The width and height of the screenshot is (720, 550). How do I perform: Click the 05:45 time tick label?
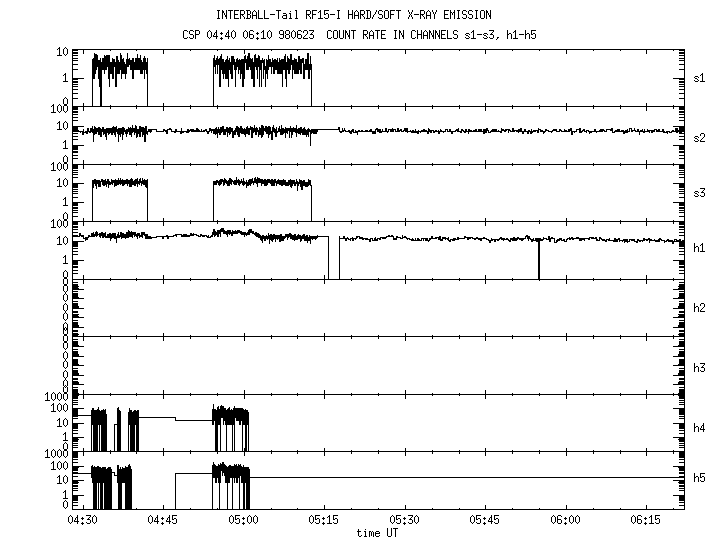click(x=485, y=521)
